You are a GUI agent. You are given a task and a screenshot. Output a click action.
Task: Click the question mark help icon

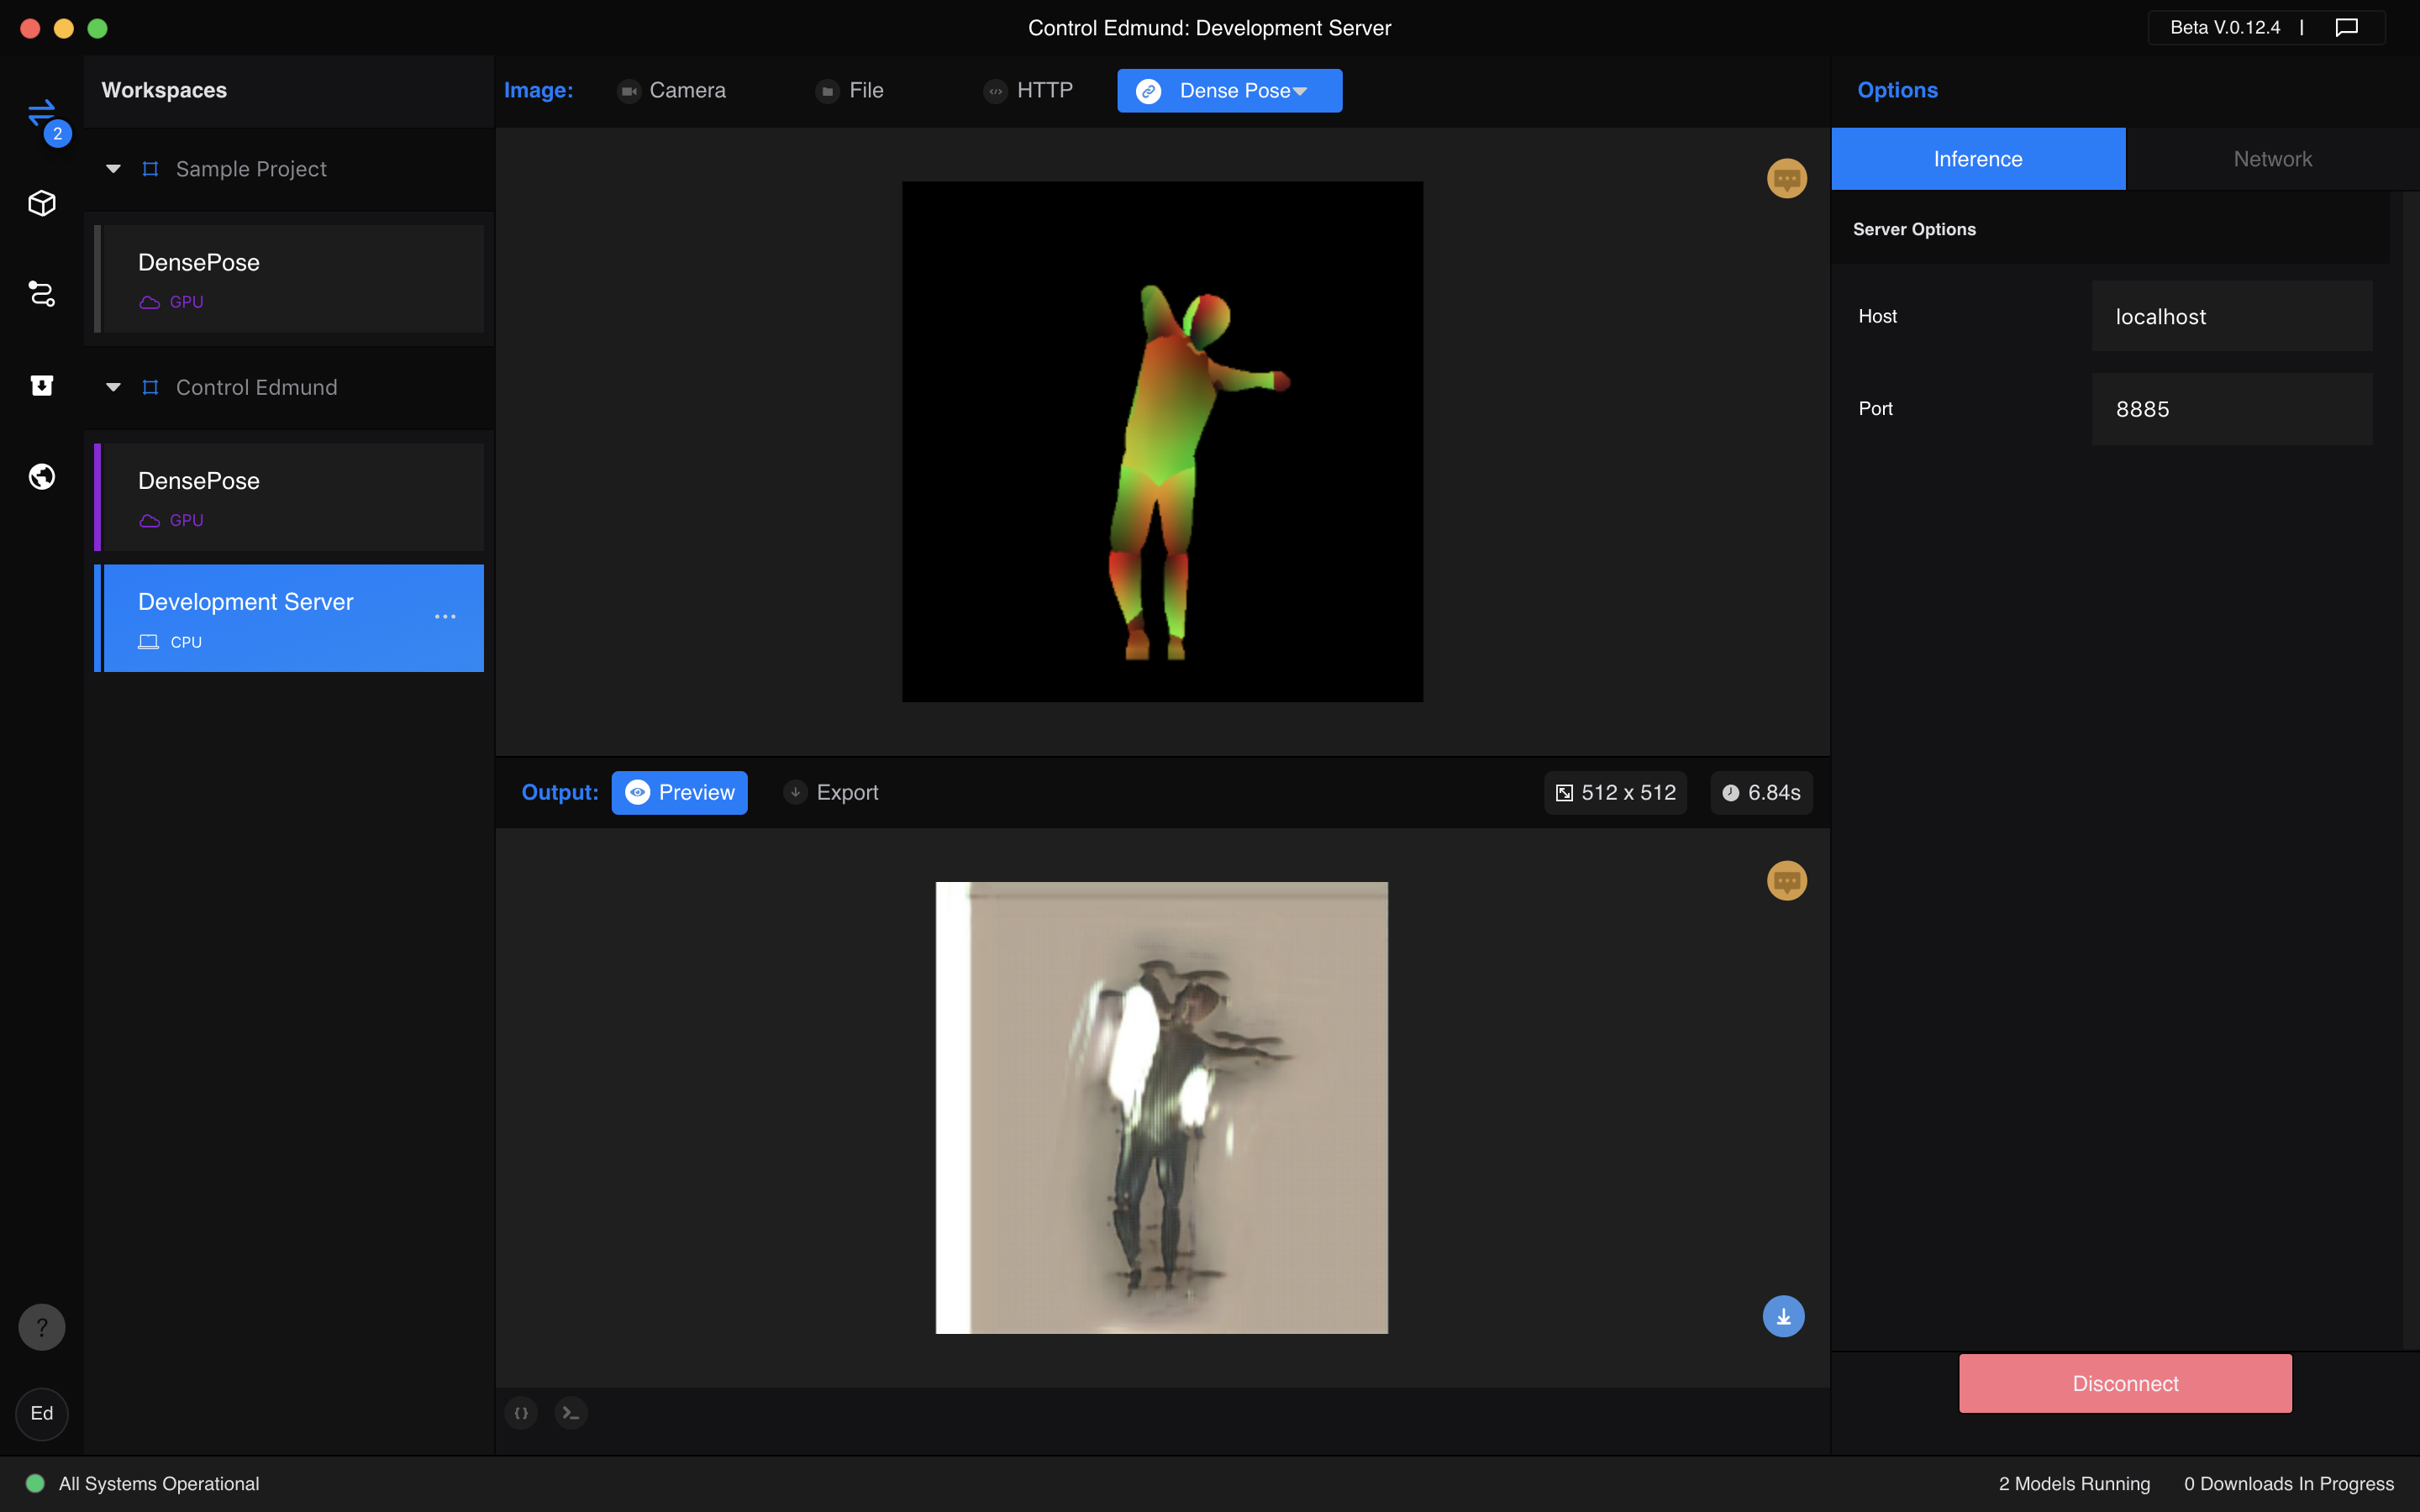(41, 1327)
